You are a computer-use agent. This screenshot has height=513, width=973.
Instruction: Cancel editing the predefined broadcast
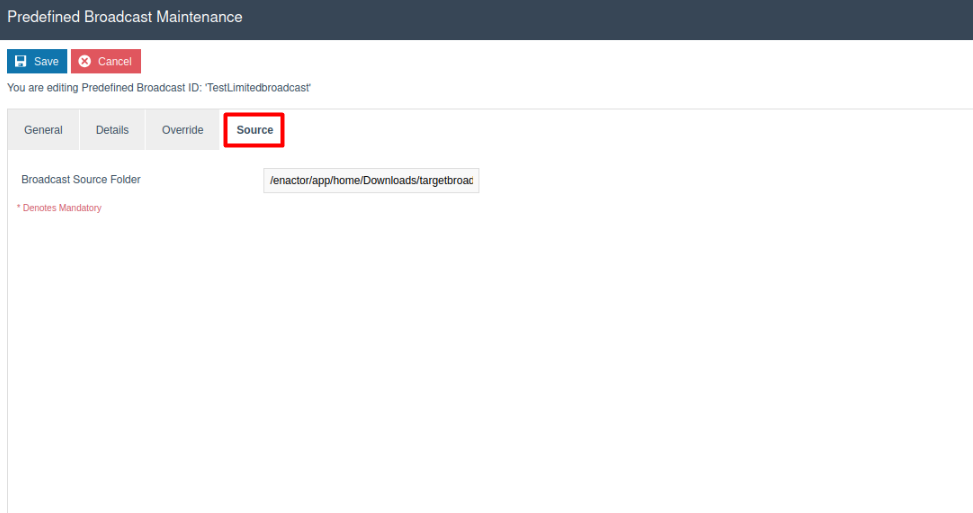coord(106,61)
